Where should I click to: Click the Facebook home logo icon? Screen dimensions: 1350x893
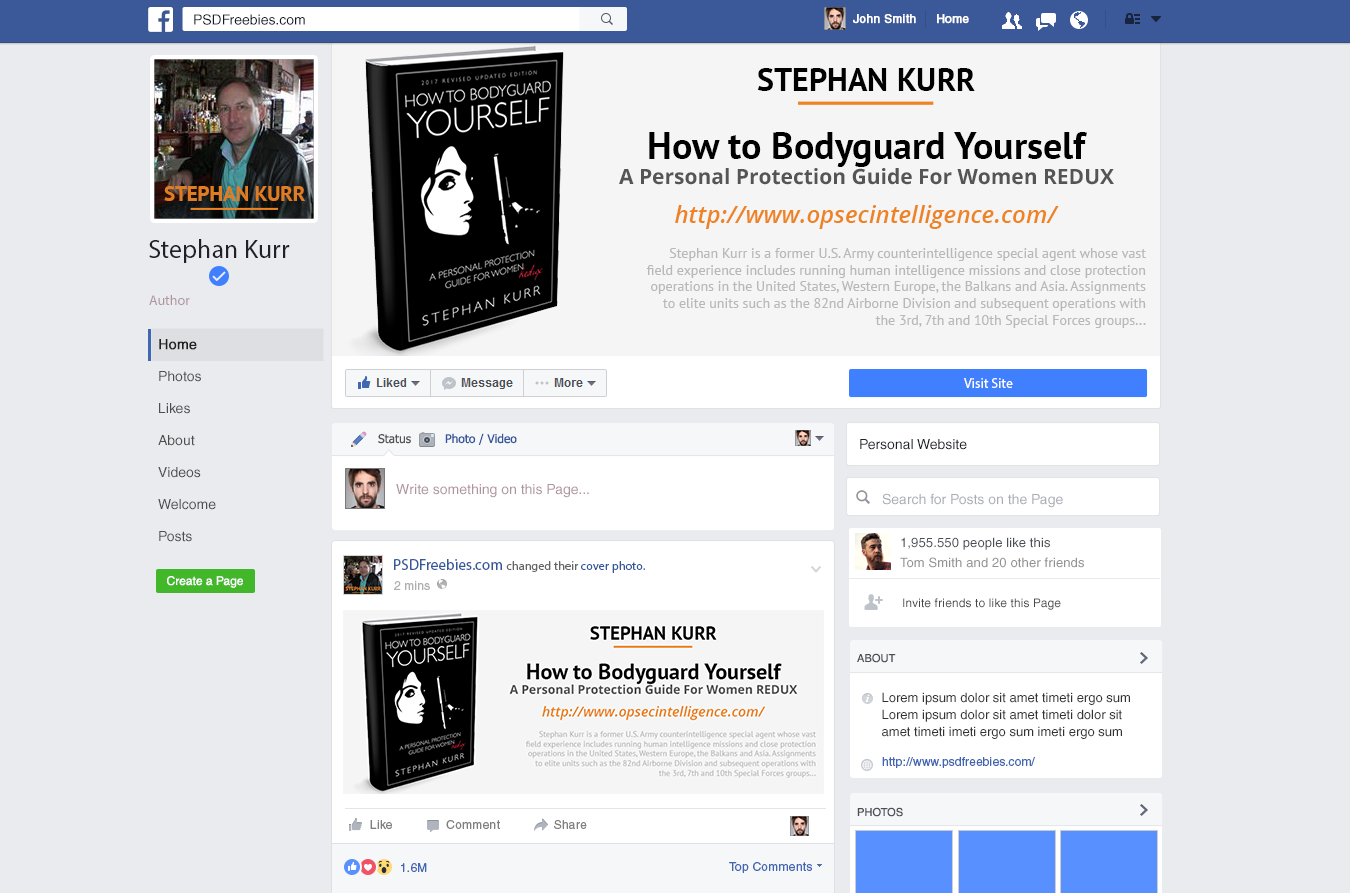pyautogui.click(x=161, y=19)
